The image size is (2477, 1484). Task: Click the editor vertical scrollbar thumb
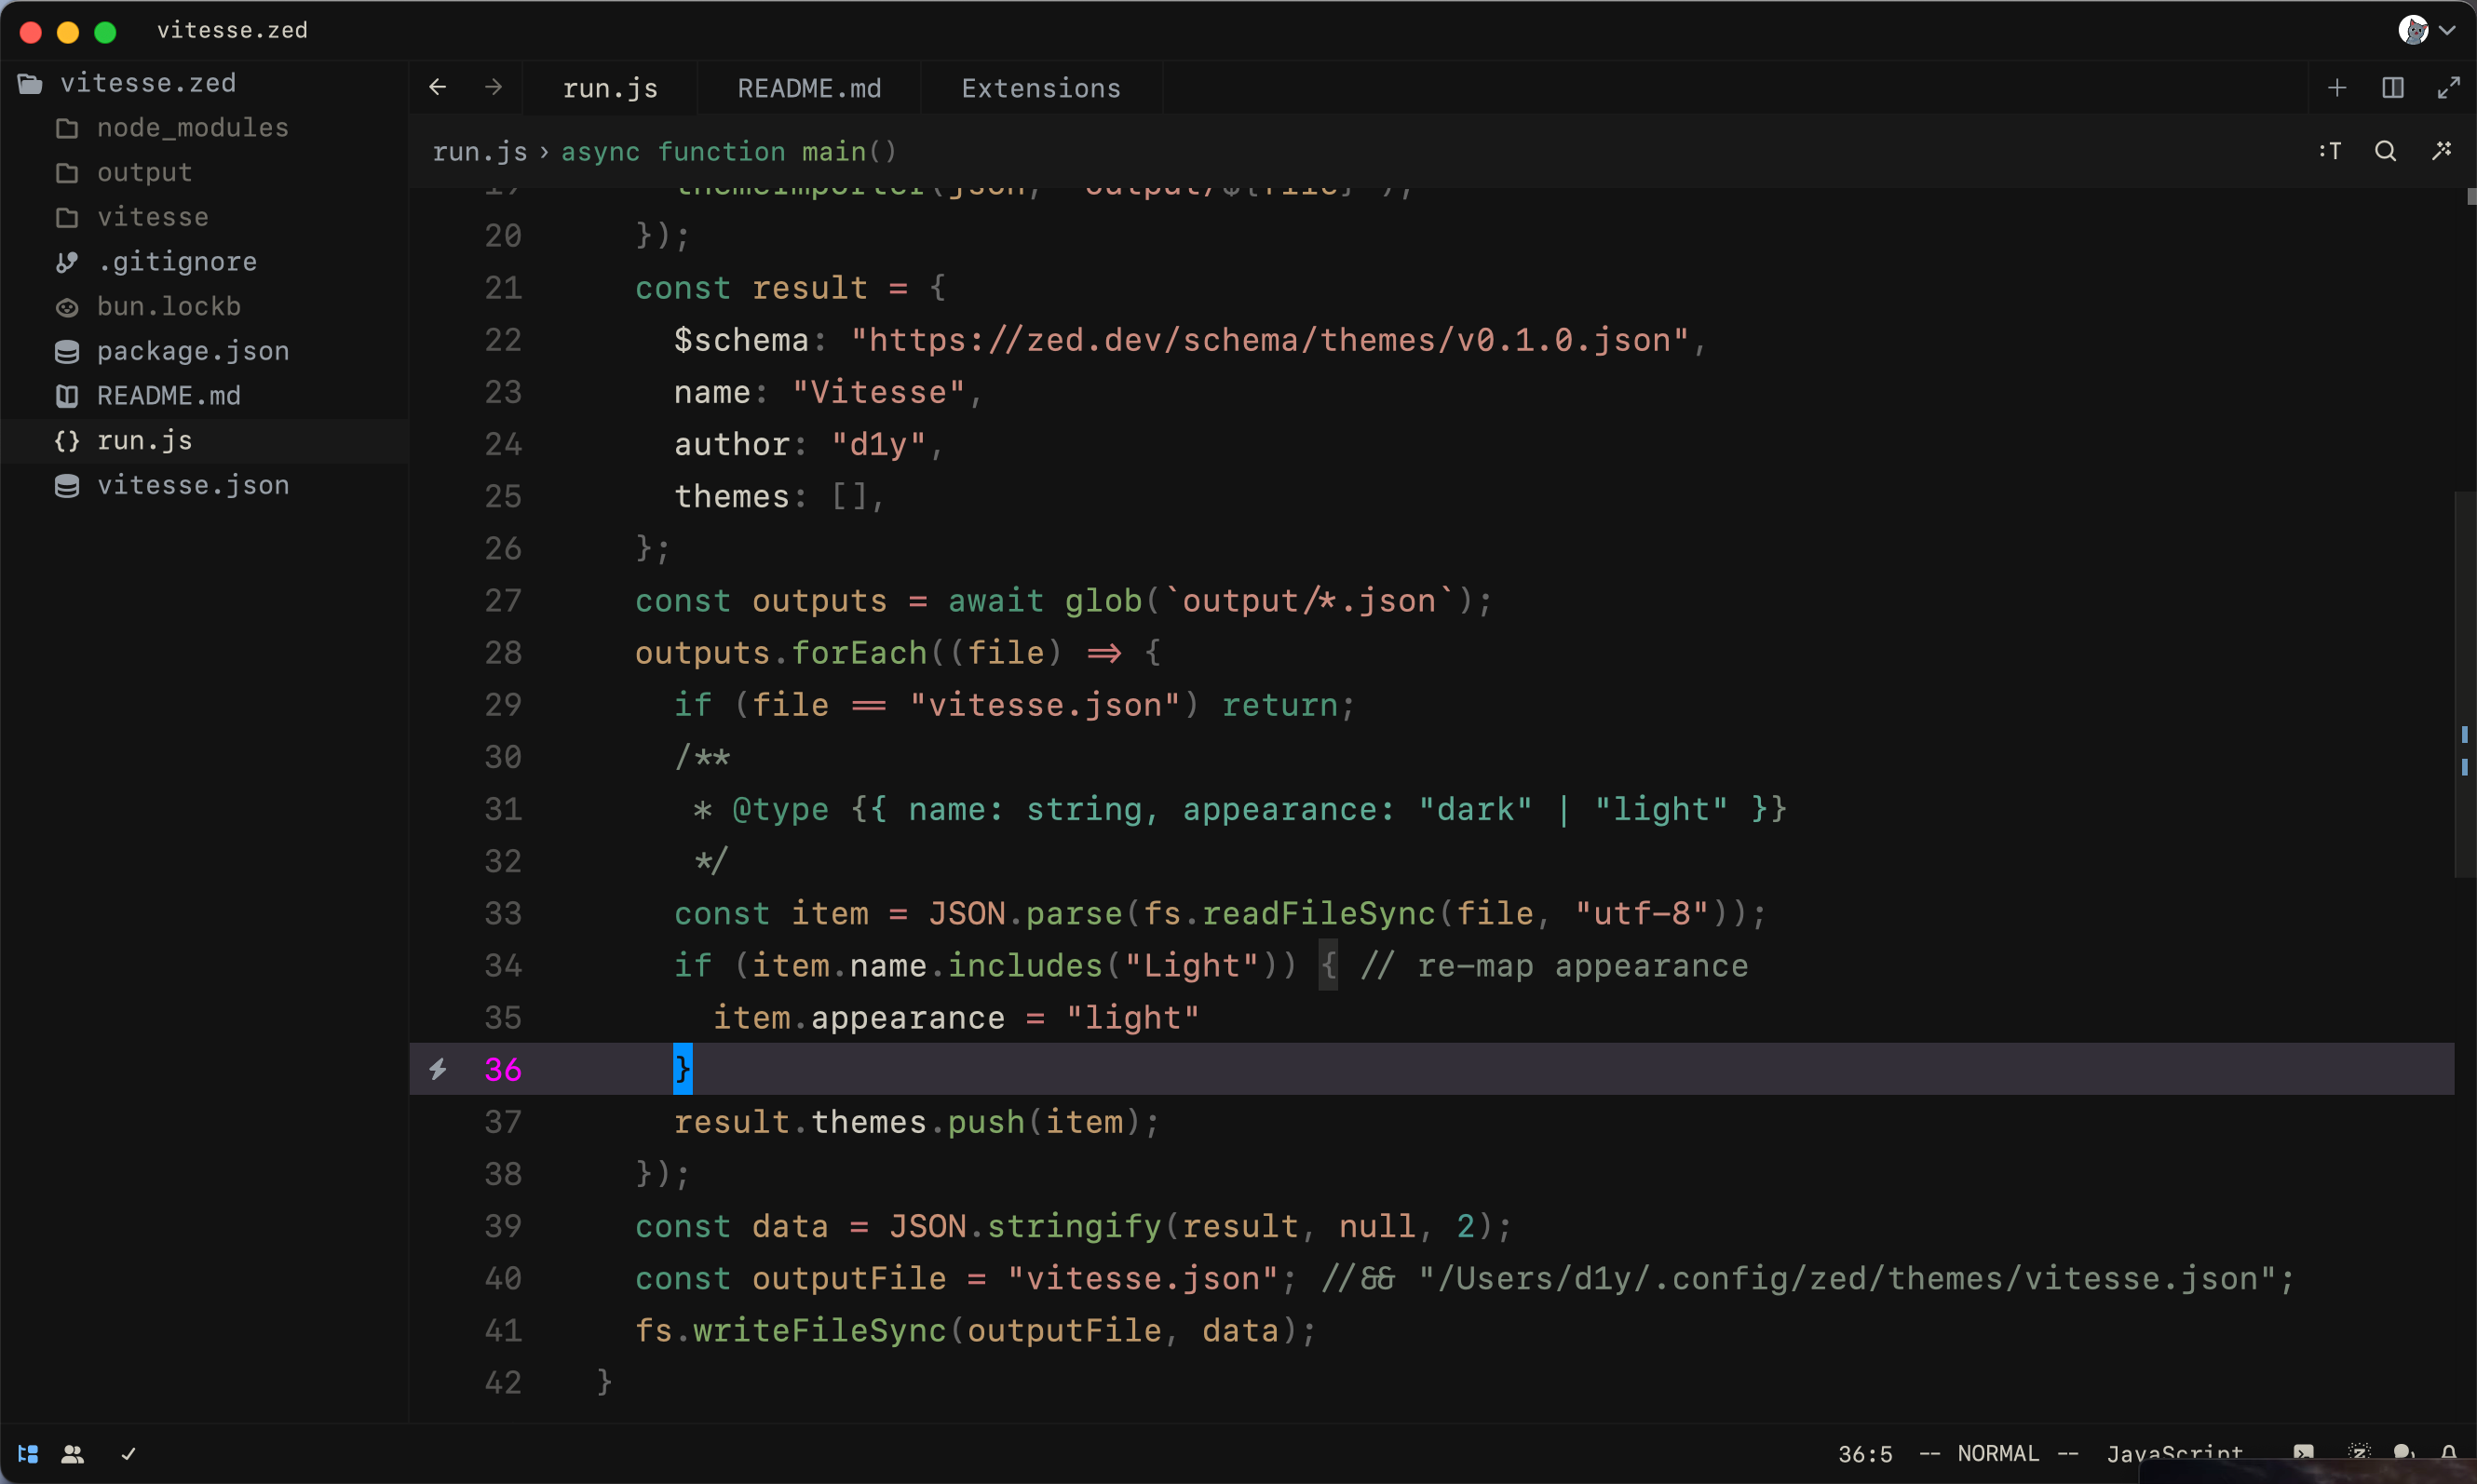(x=2466, y=684)
